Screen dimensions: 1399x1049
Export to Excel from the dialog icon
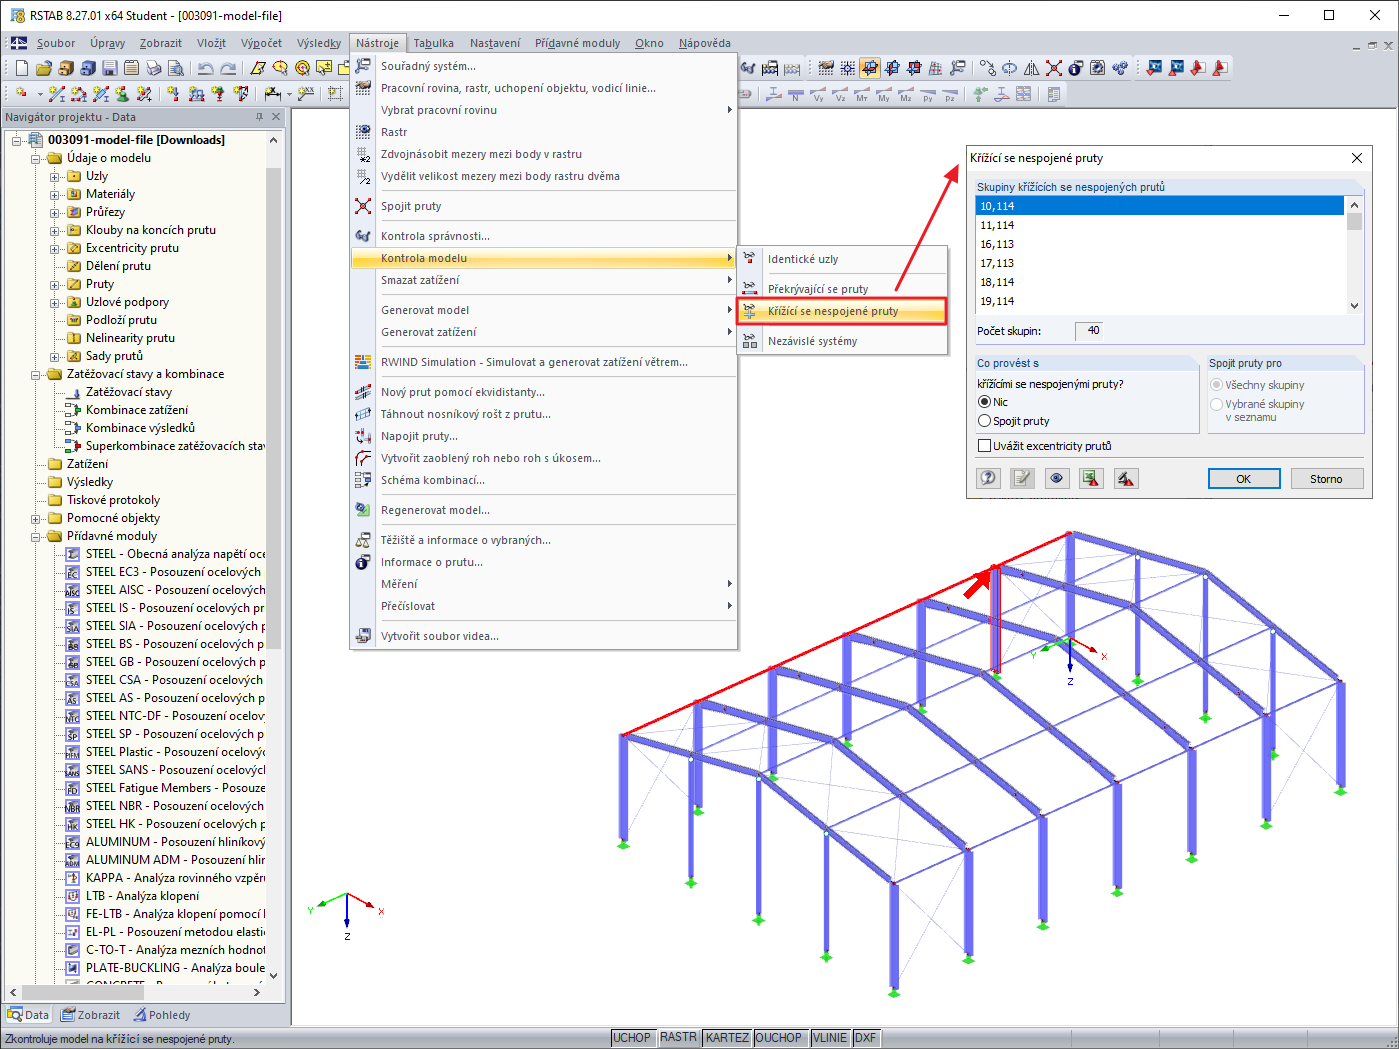point(1091,478)
